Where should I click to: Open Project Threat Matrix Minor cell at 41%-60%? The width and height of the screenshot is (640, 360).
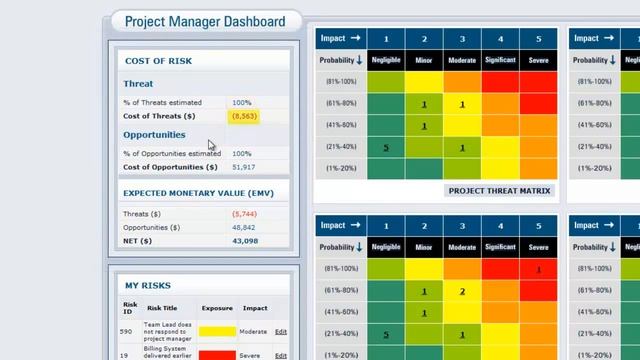click(x=424, y=126)
